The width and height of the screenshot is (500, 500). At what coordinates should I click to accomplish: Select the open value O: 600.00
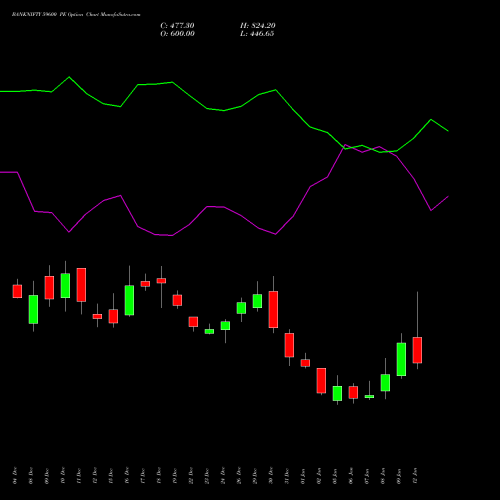tap(177, 34)
